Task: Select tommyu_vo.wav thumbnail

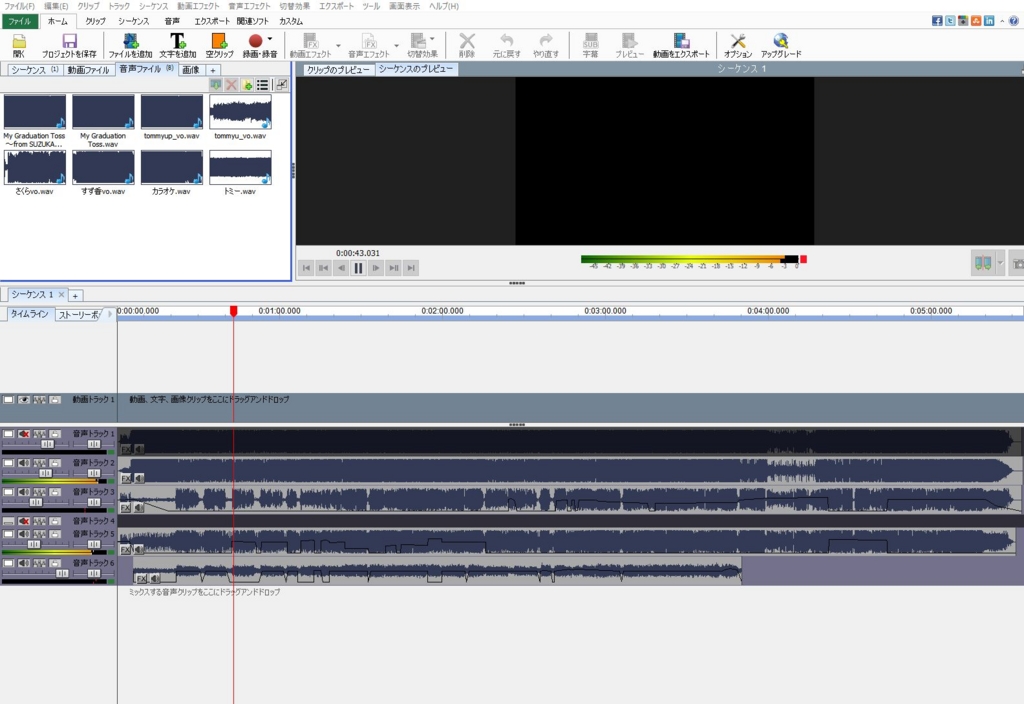Action: [240, 112]
